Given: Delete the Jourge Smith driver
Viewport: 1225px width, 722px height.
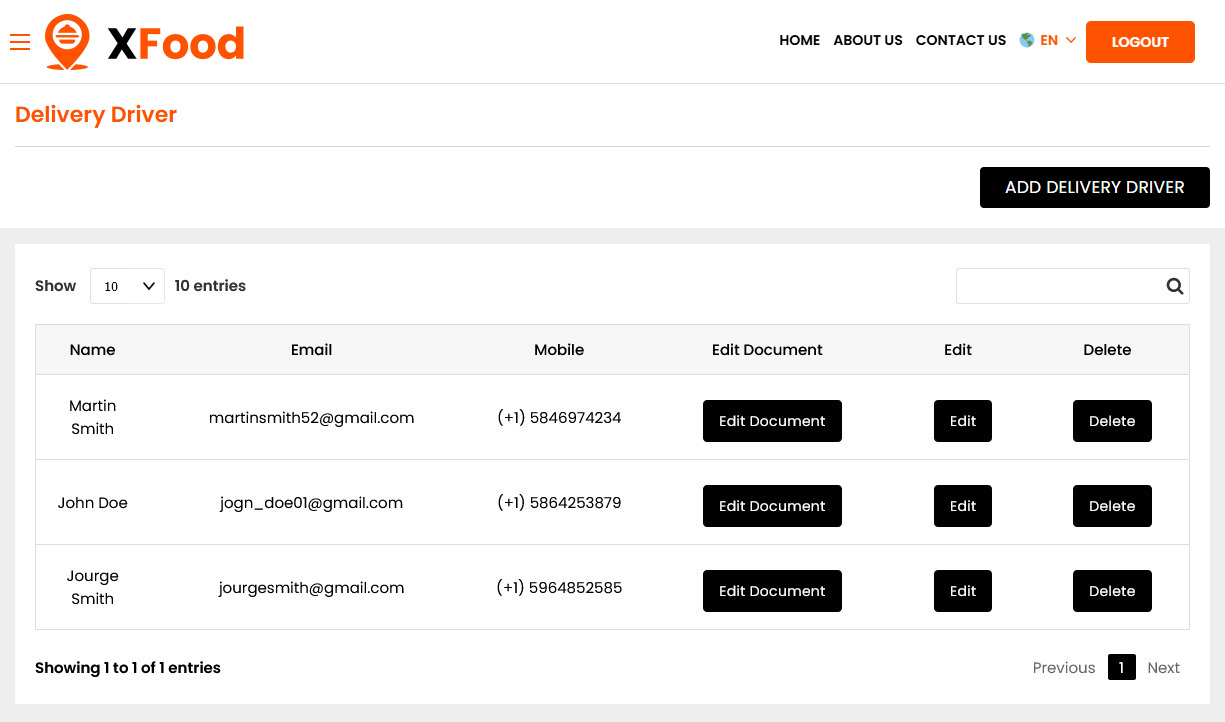Looking at the screenshot, I should pos(1111,591).
